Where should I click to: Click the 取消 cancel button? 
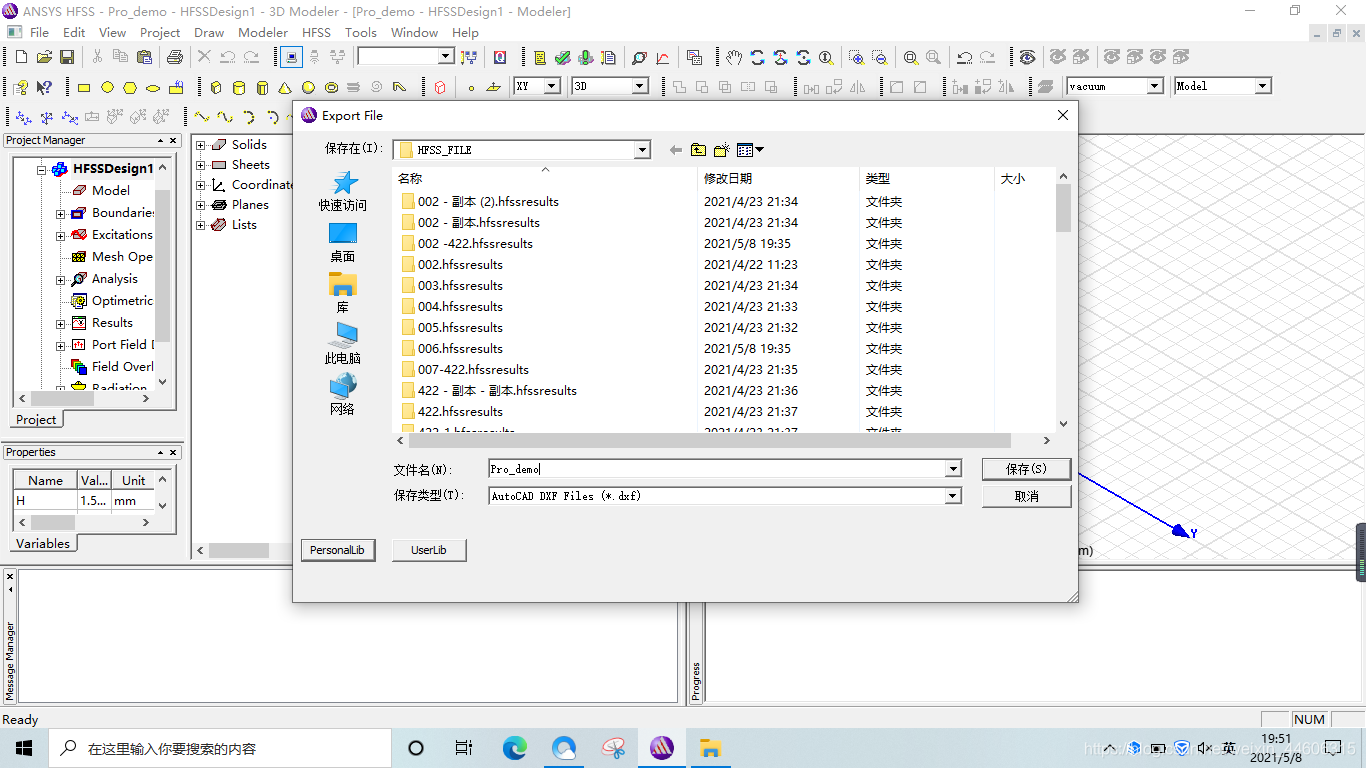(x=1026, y=496)
